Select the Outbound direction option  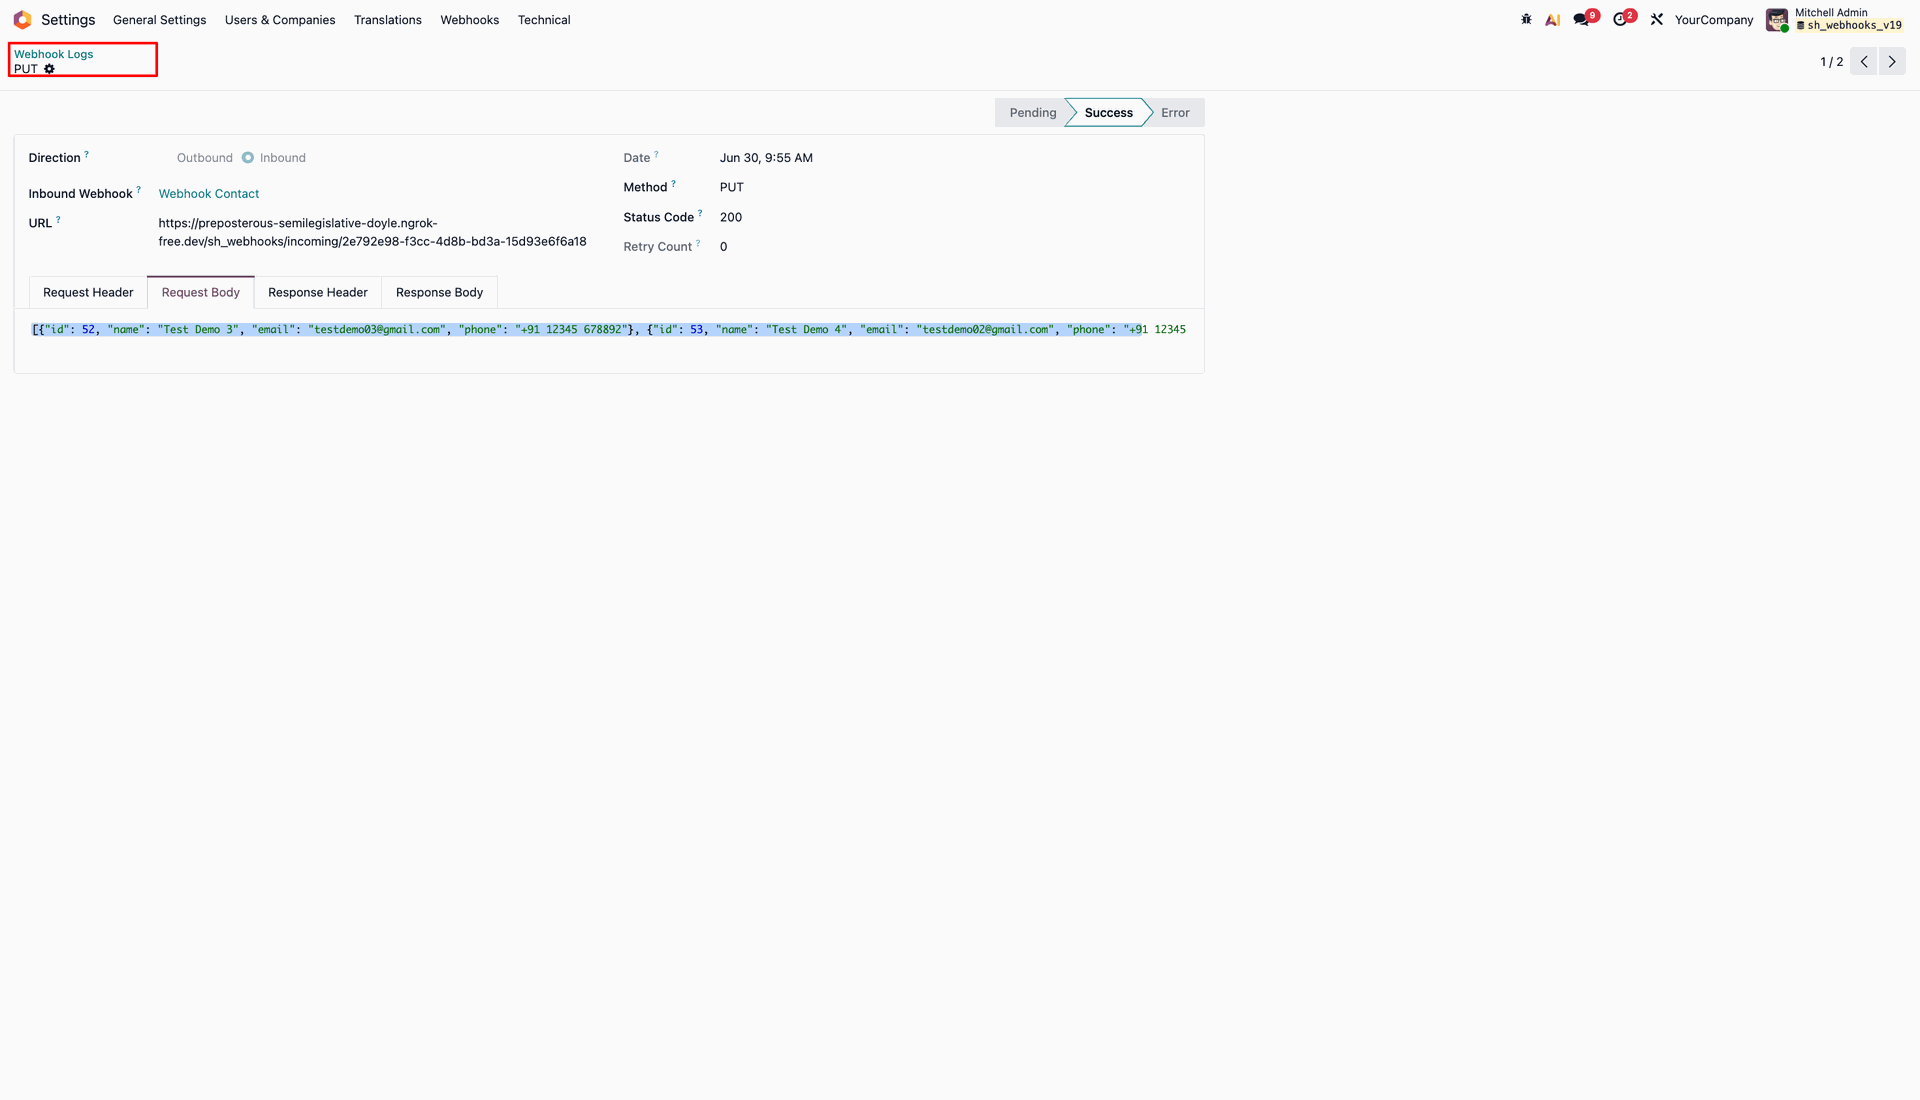point(204,158)
